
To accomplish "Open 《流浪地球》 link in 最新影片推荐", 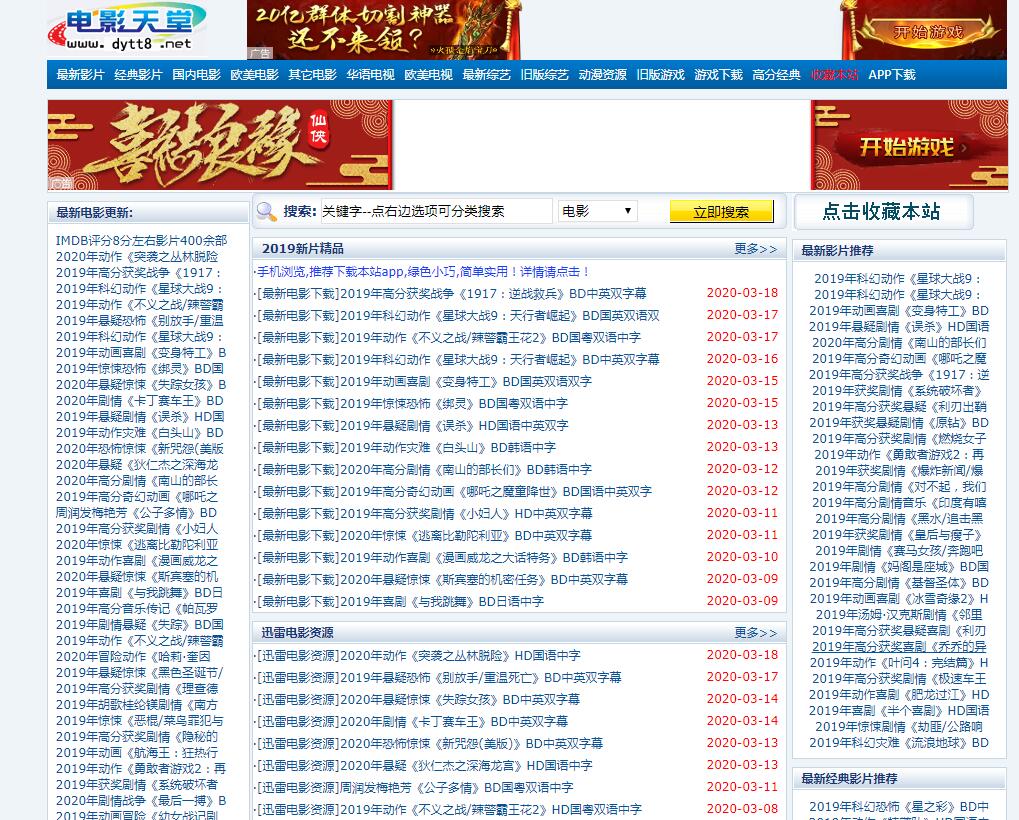I will point(899,743).
